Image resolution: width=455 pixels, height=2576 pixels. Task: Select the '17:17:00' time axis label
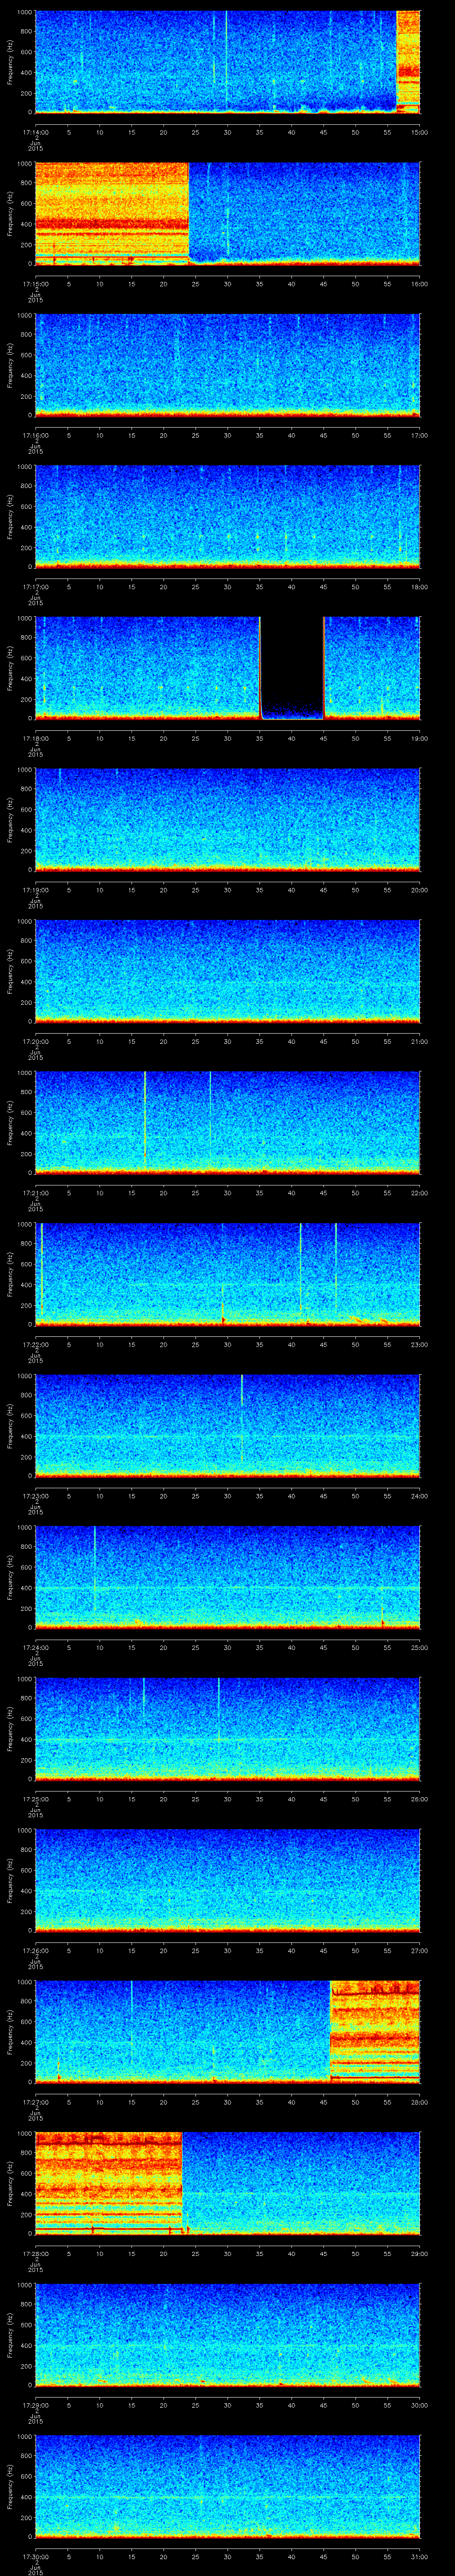pos(35,587)
